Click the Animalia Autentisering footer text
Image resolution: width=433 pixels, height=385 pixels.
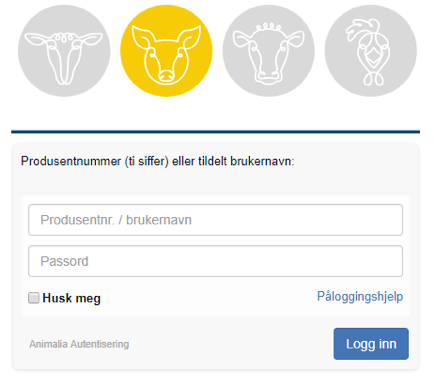click(x=79, y=344)
